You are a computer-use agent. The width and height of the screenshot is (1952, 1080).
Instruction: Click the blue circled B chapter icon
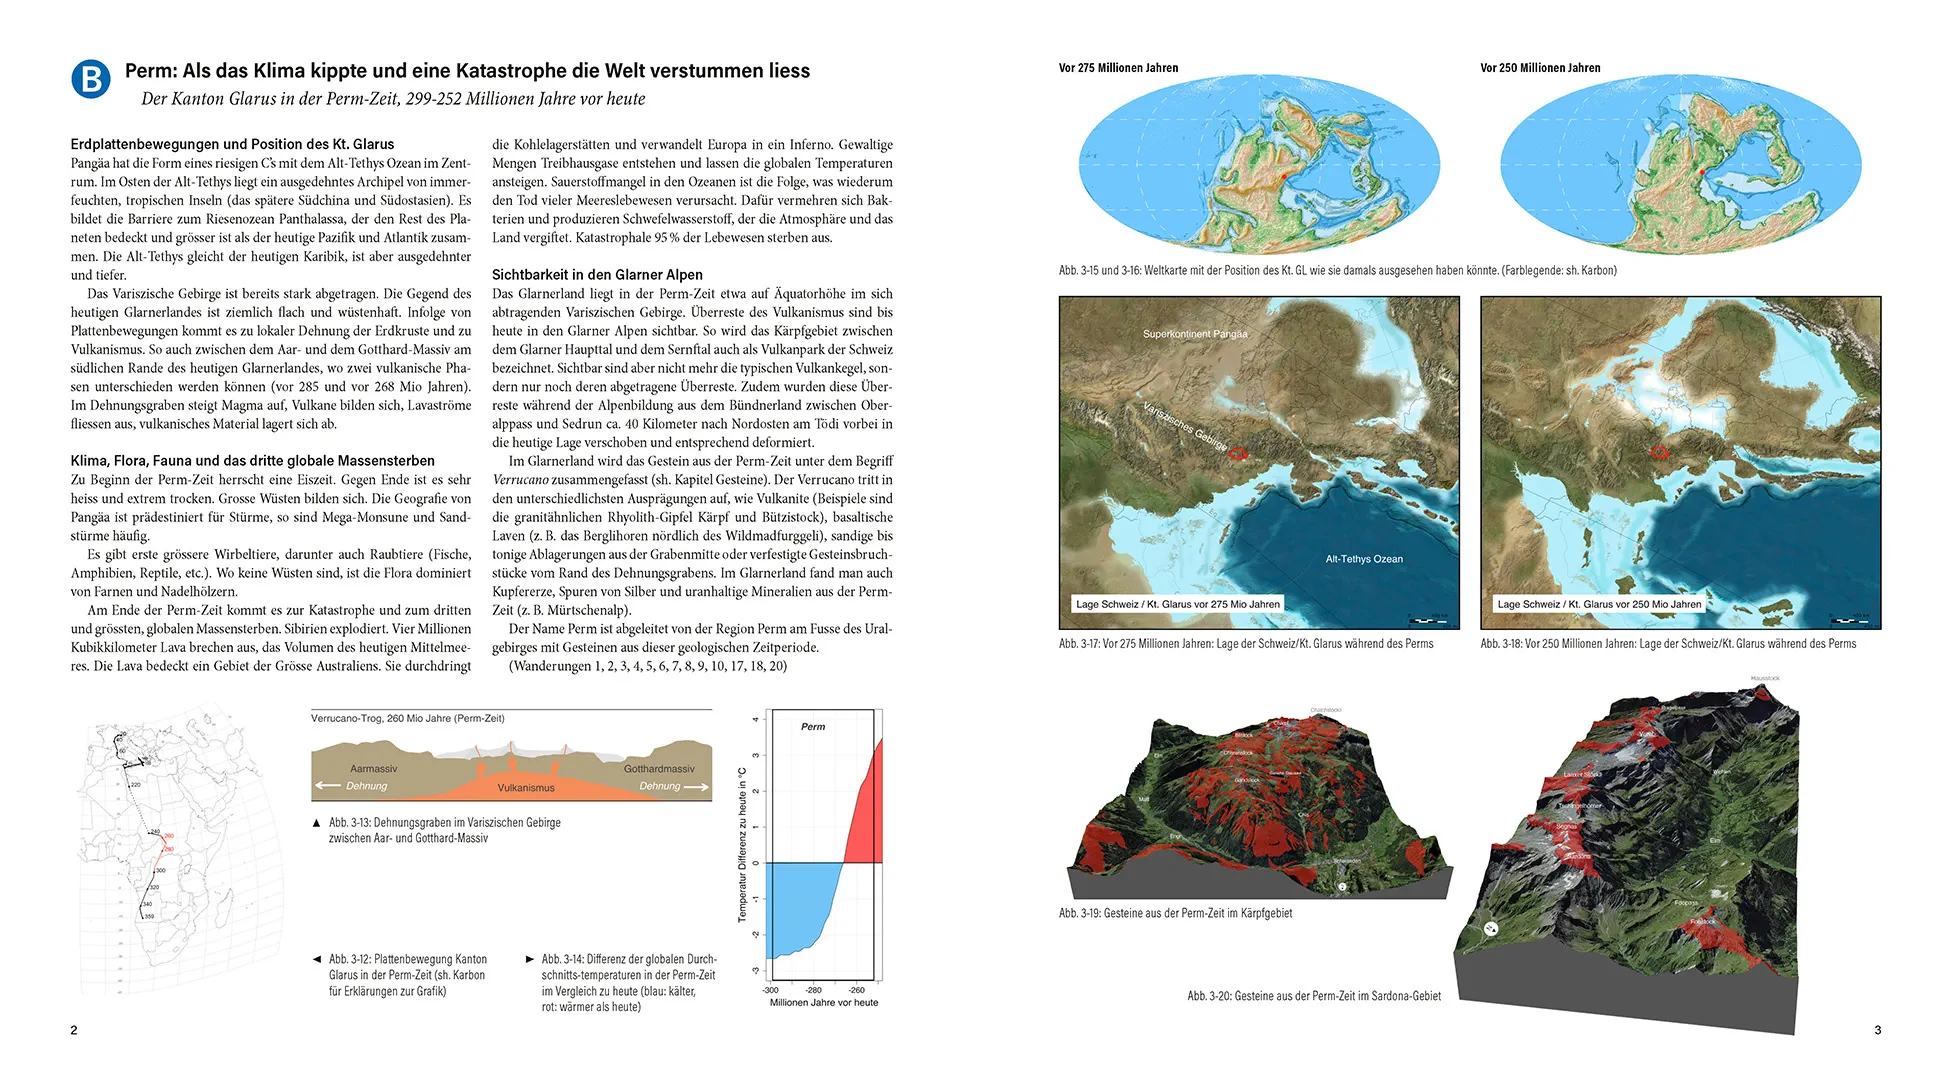tap(91, 79)
